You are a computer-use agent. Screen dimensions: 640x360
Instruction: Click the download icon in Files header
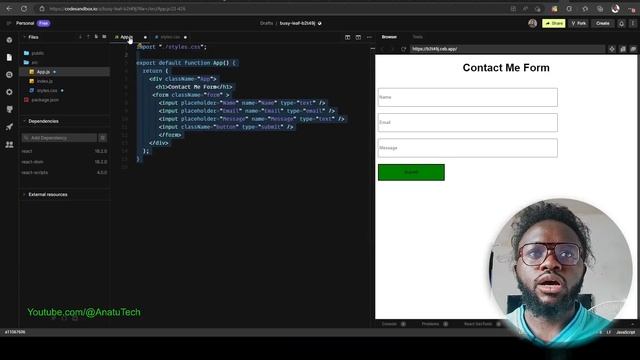pos(80,37)
